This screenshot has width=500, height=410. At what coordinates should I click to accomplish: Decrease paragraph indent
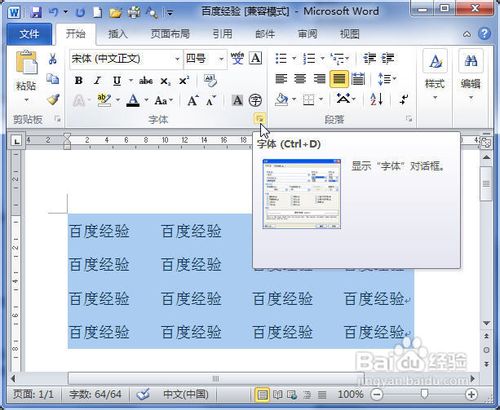click(x=369, y=58)
